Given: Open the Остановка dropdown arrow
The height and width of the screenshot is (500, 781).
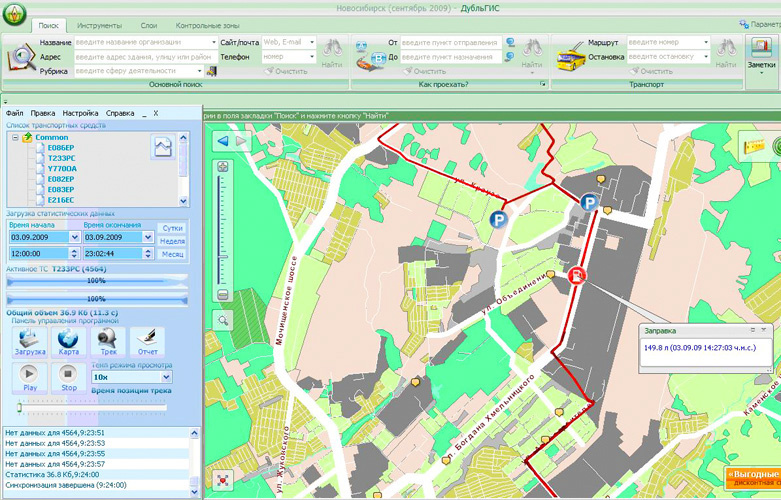Looking at the screenshot, I should (706, 57).
